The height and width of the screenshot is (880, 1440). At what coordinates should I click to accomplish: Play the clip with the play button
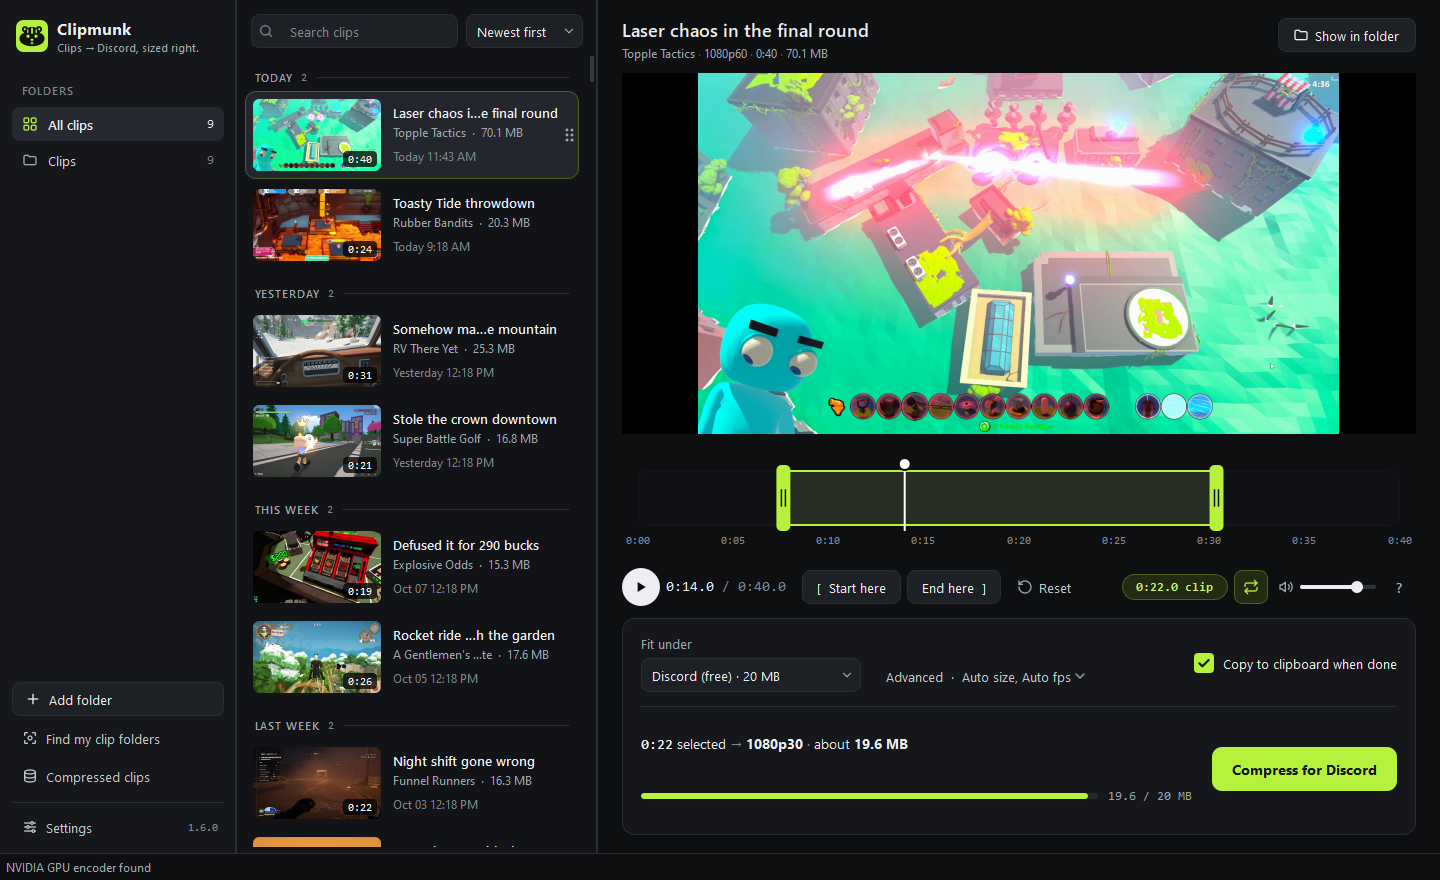click(641, 587)
